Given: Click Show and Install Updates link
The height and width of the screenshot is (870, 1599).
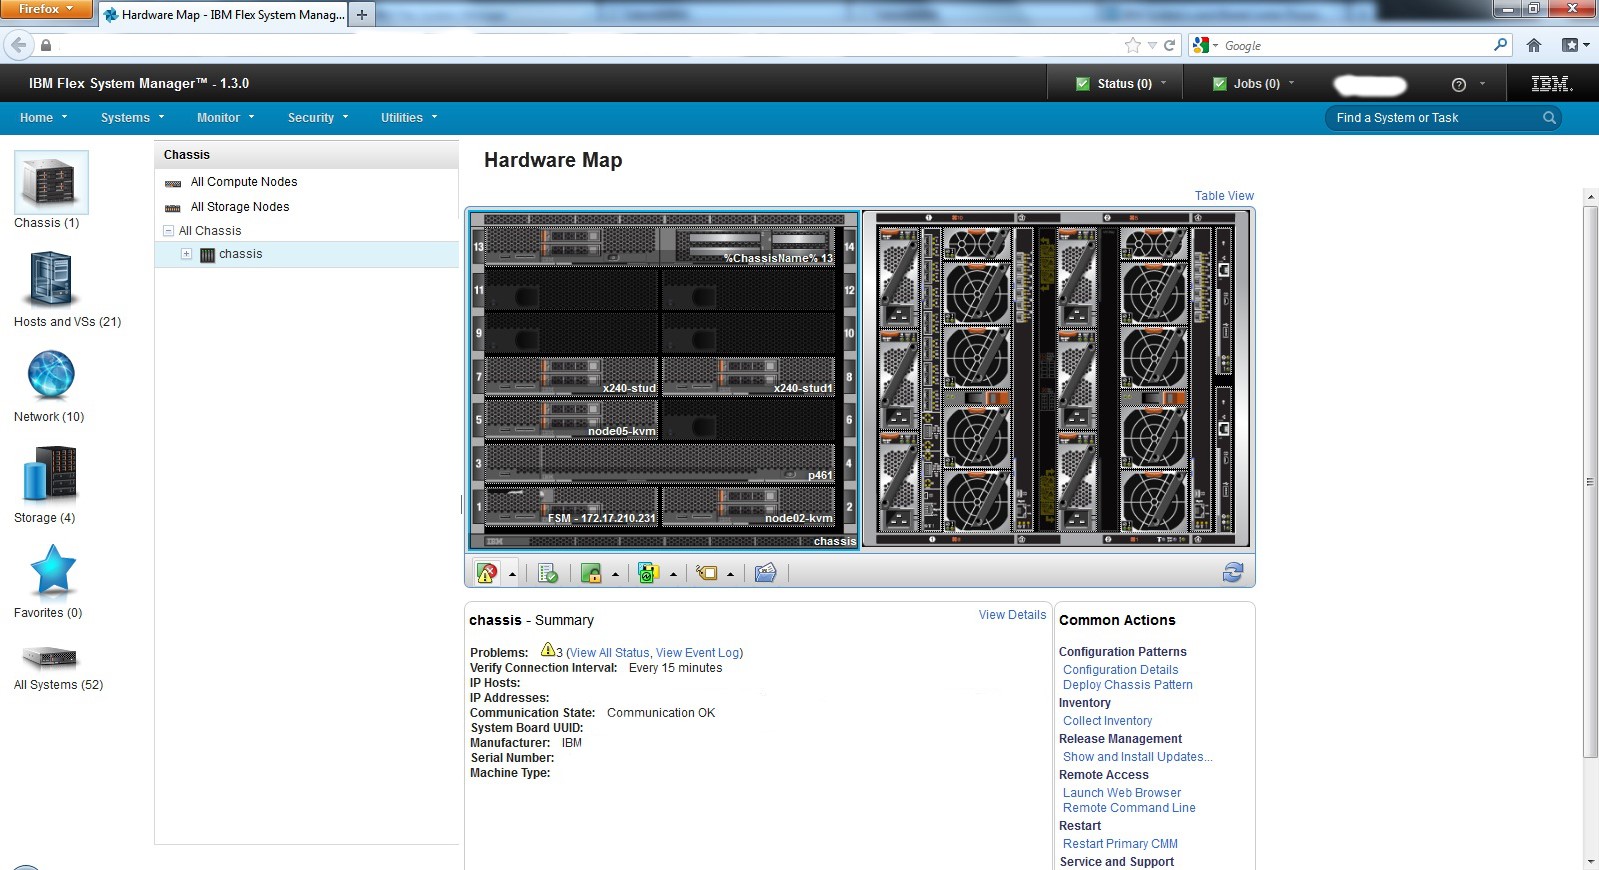Looking at the screenshot, I should click(1138, 757).
